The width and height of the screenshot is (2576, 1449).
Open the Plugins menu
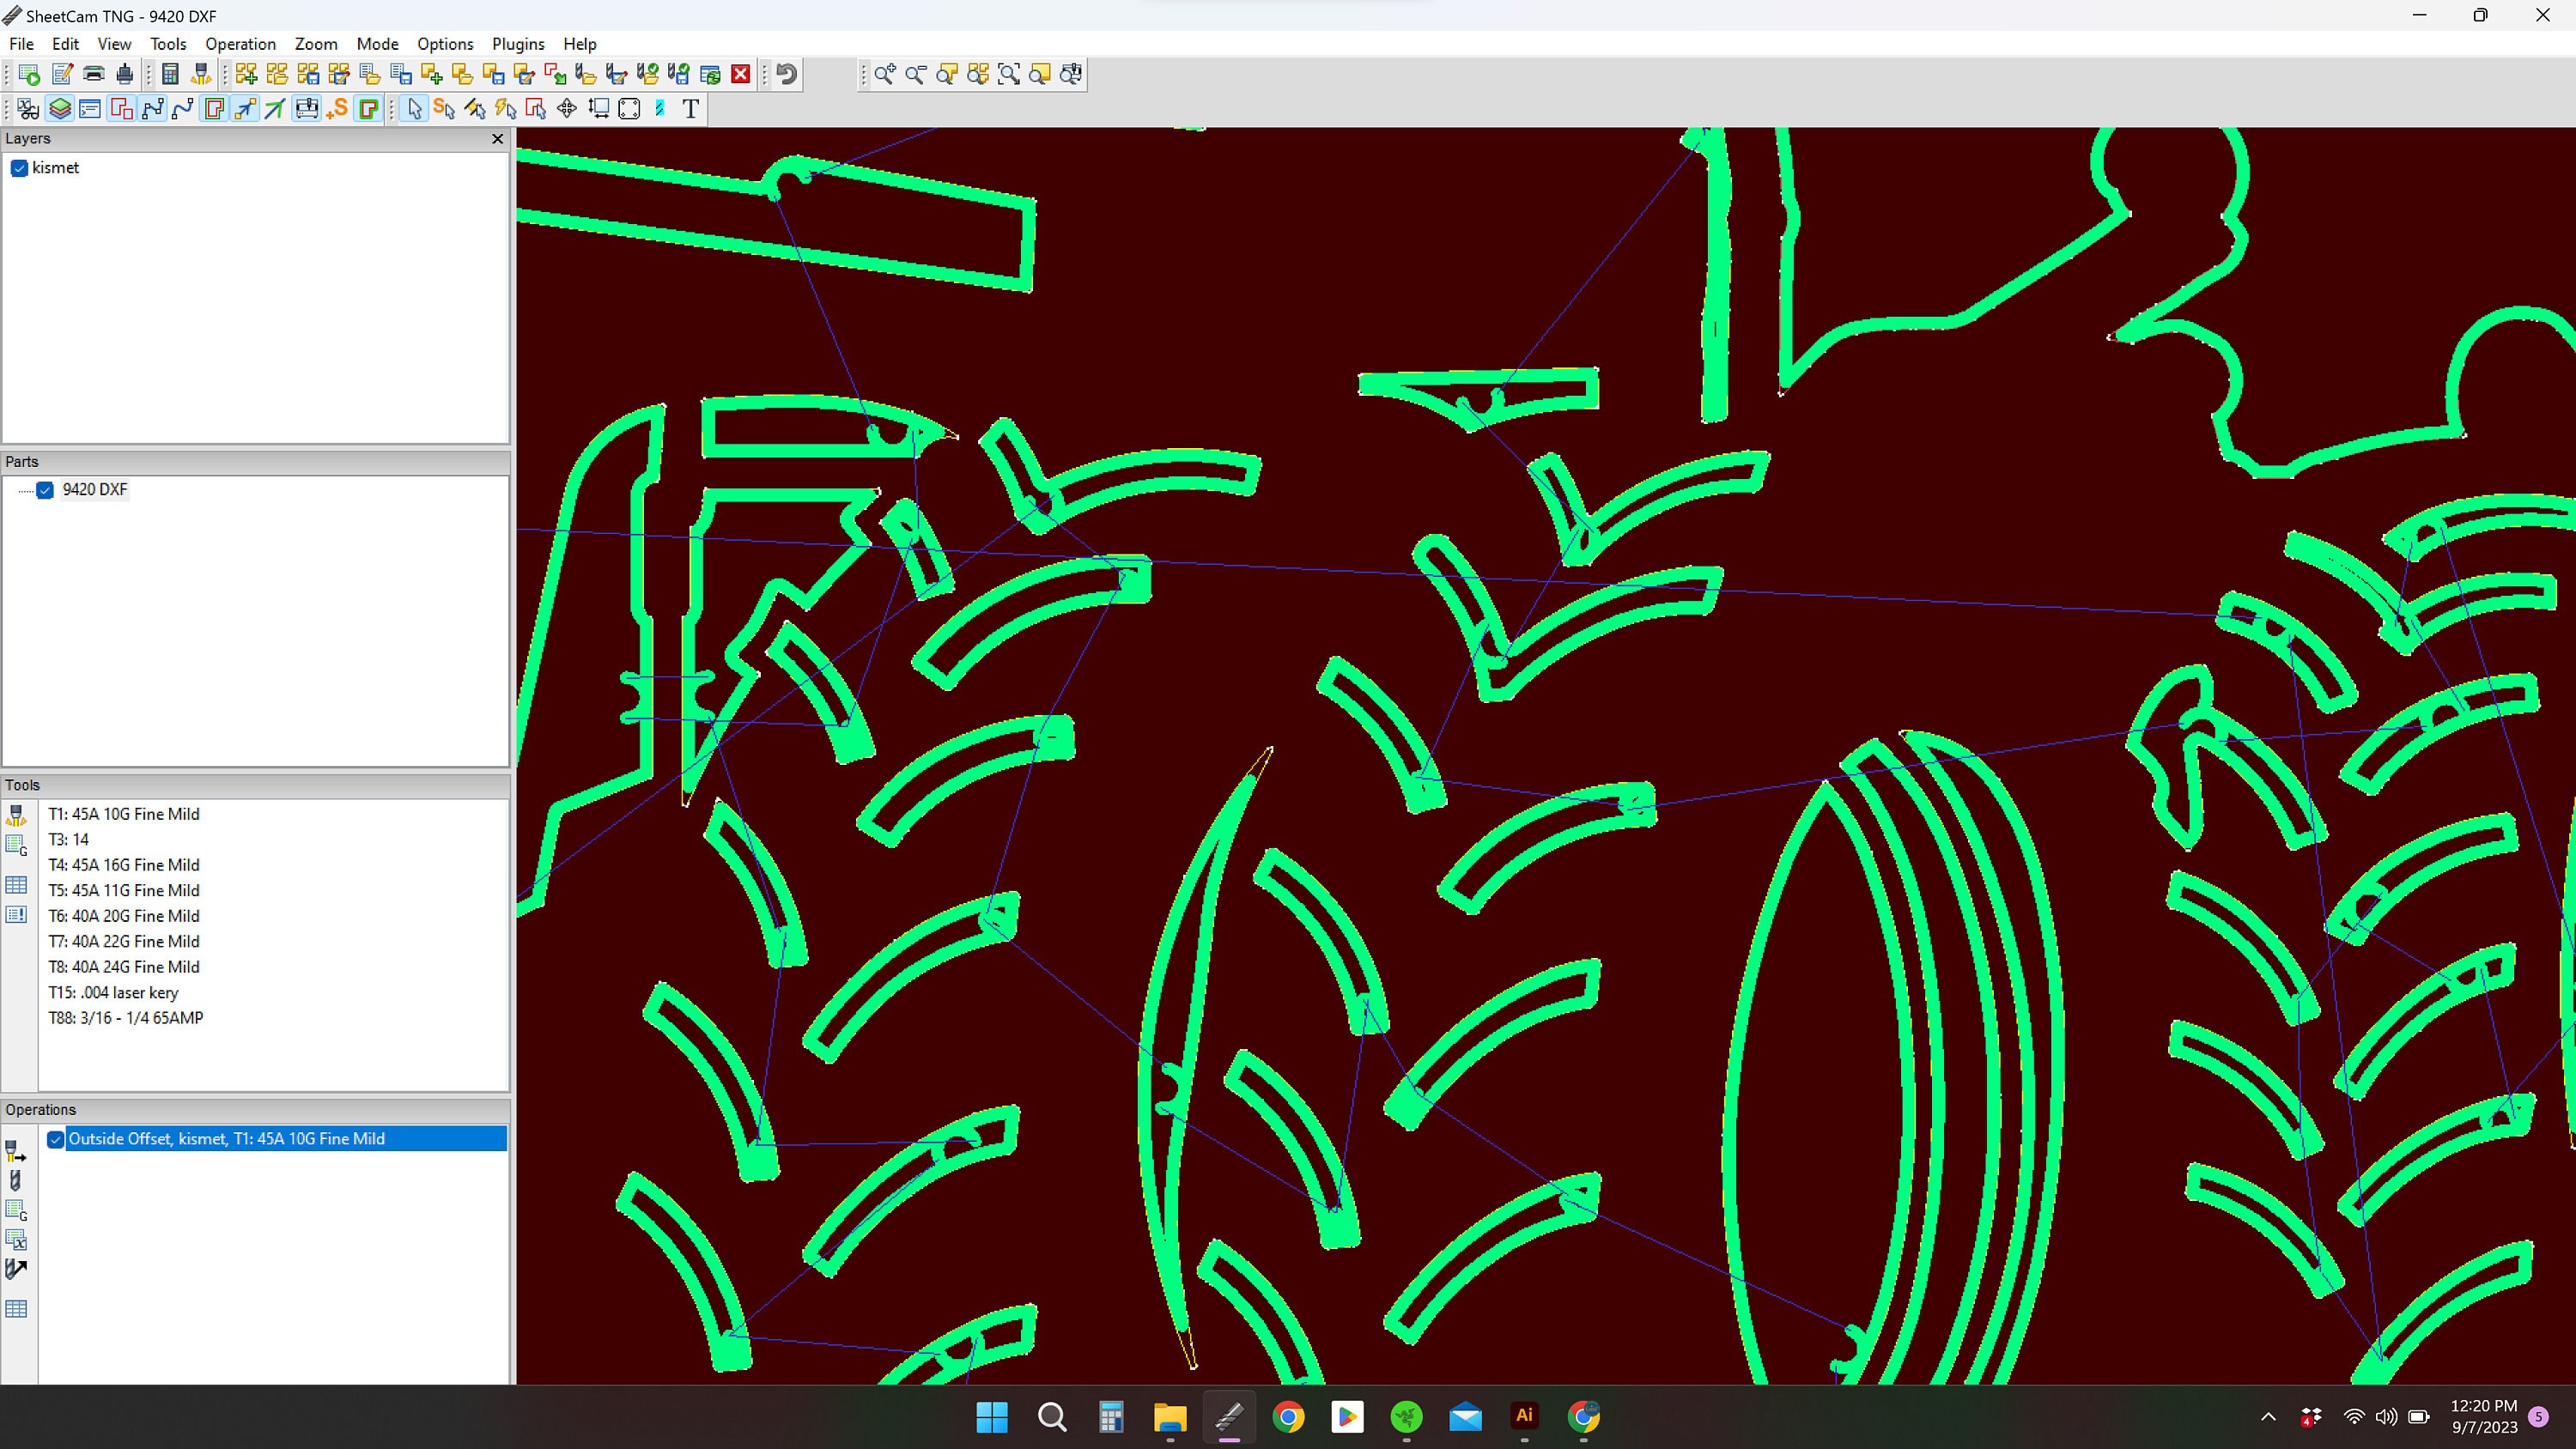click(518, 44)
